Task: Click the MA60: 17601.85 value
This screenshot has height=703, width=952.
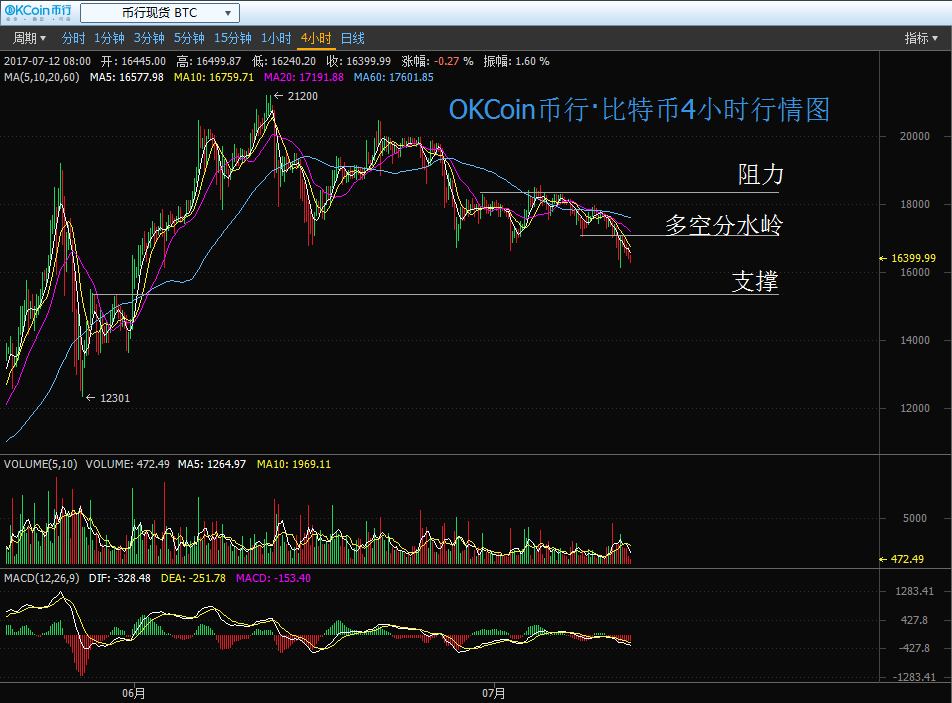Action: (x=393, y=77)
